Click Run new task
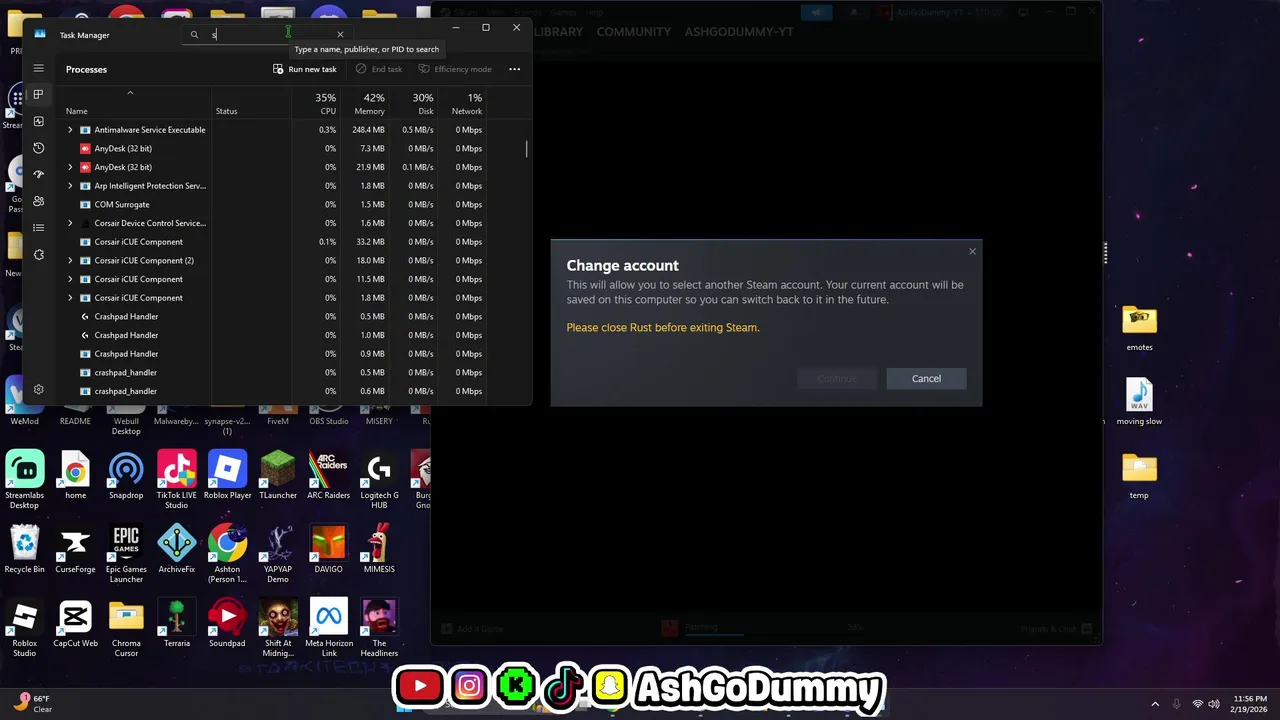The image size is (1280, 720). coord(305,69)
